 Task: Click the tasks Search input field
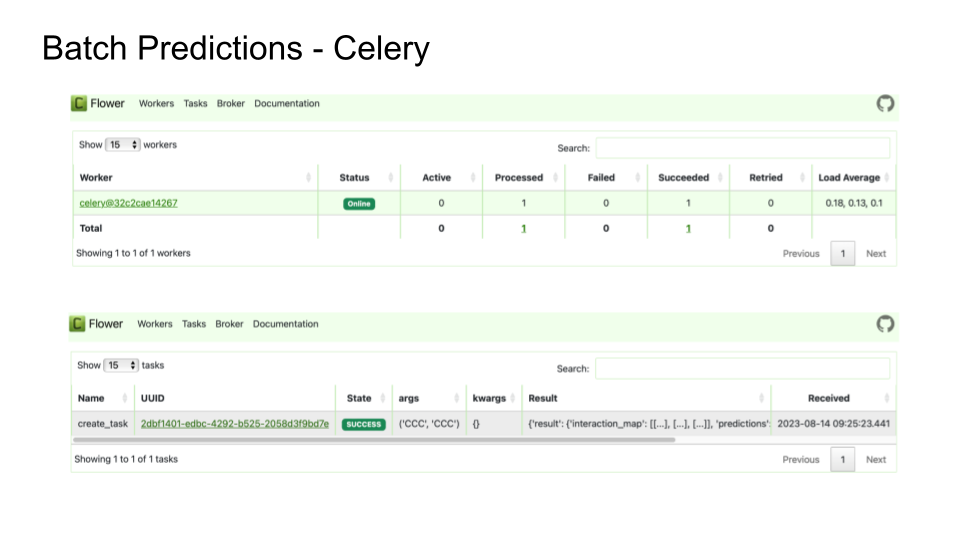(x=742, y=368)
